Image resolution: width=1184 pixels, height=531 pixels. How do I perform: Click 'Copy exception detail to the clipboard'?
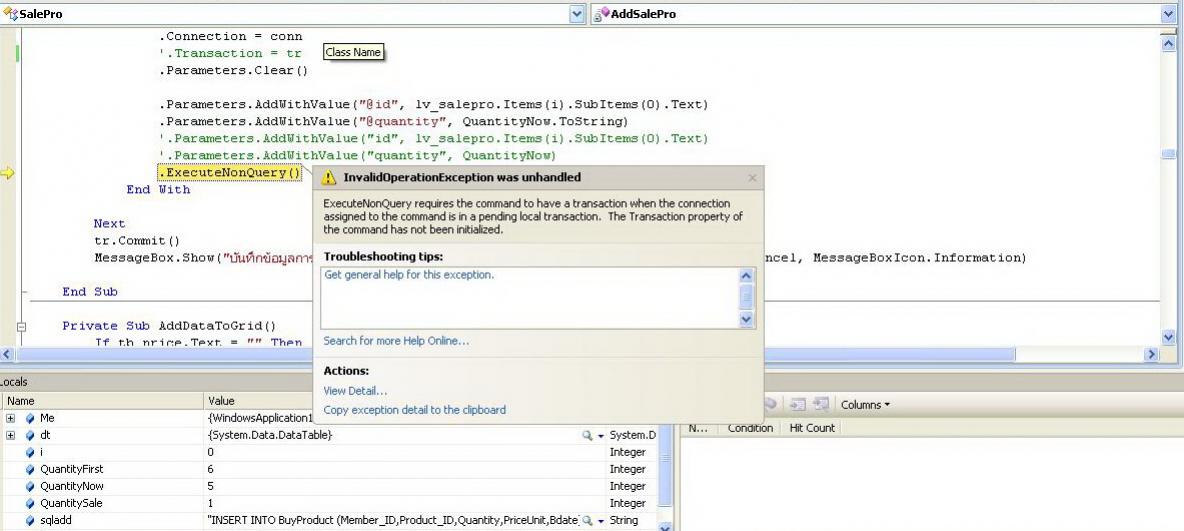tap(415, 410)
